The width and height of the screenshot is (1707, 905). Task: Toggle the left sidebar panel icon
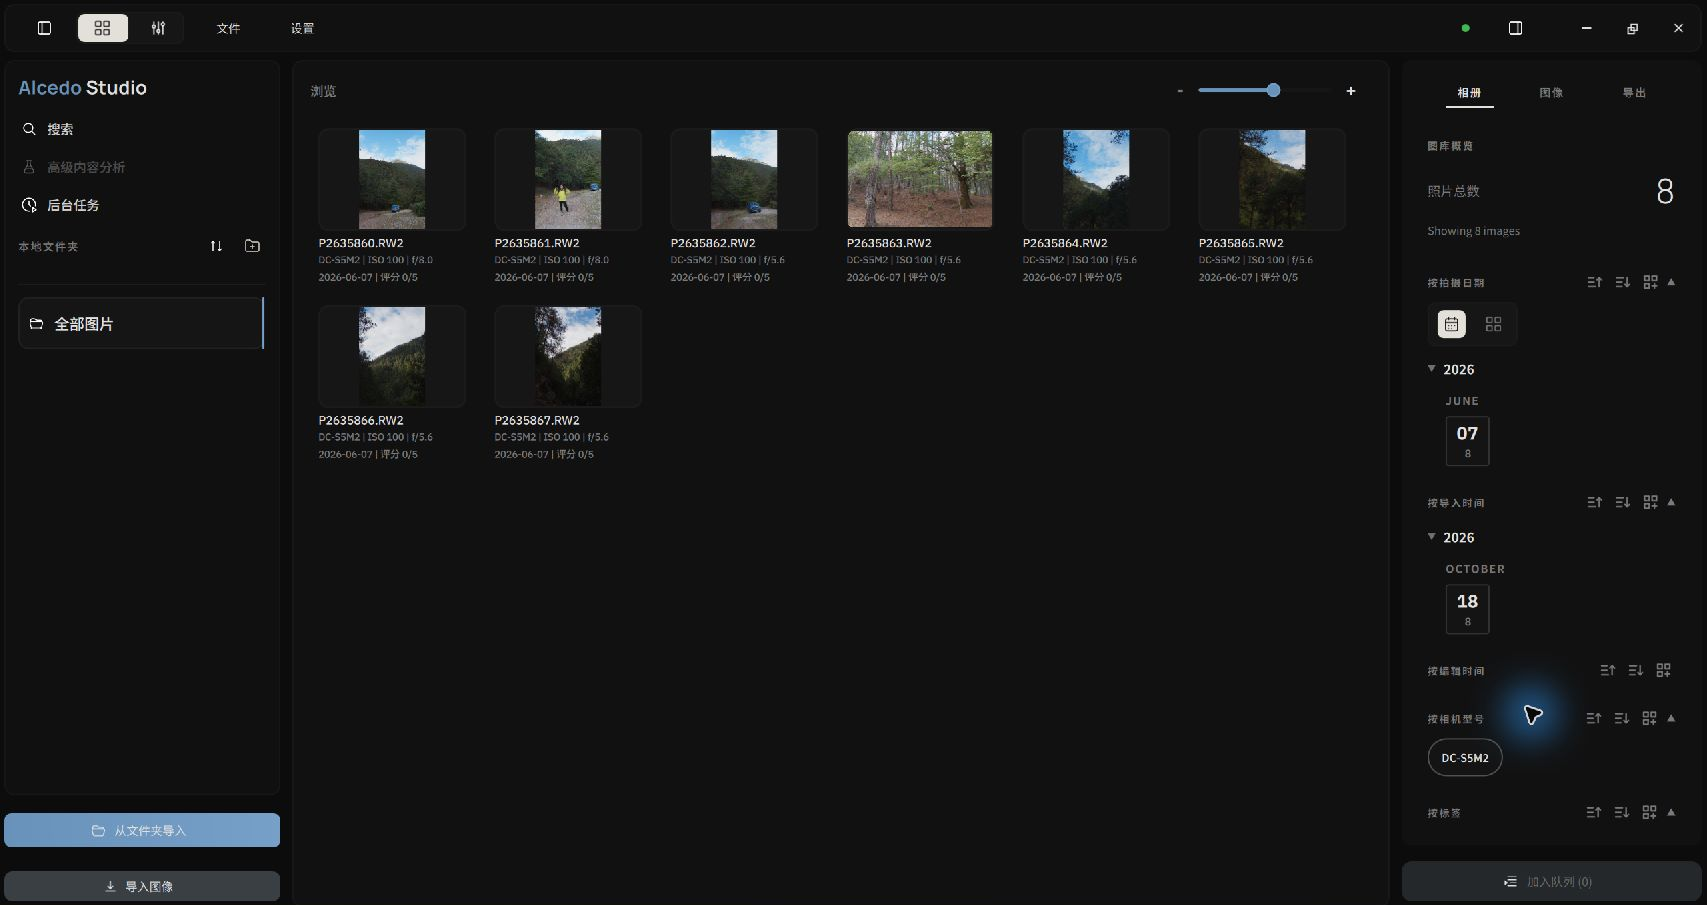(44, 28)
